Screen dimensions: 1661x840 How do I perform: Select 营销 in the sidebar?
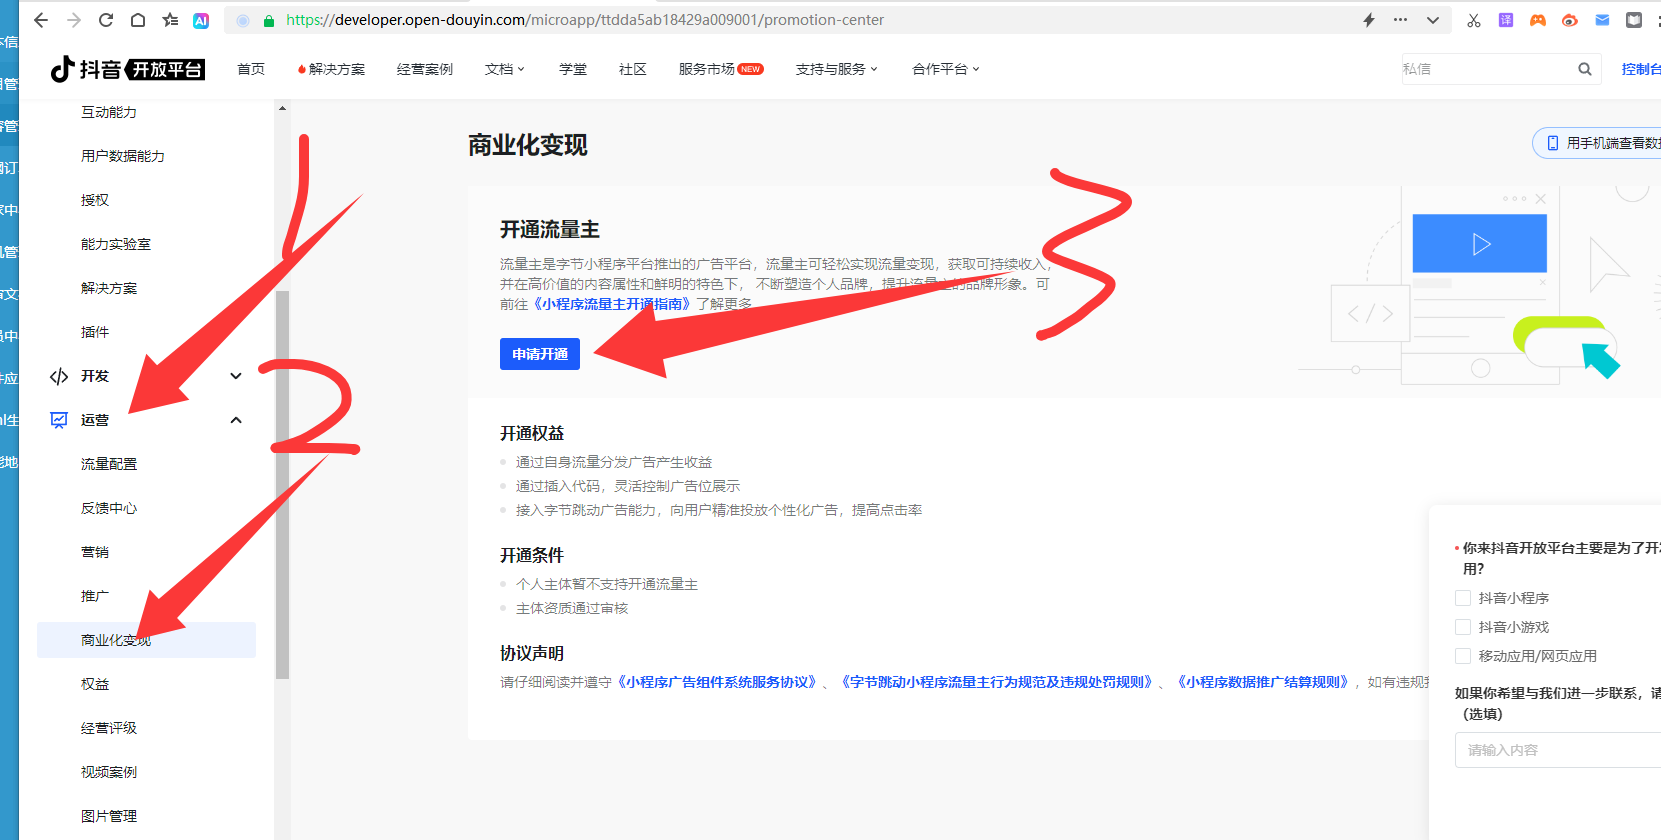point(95,552)
